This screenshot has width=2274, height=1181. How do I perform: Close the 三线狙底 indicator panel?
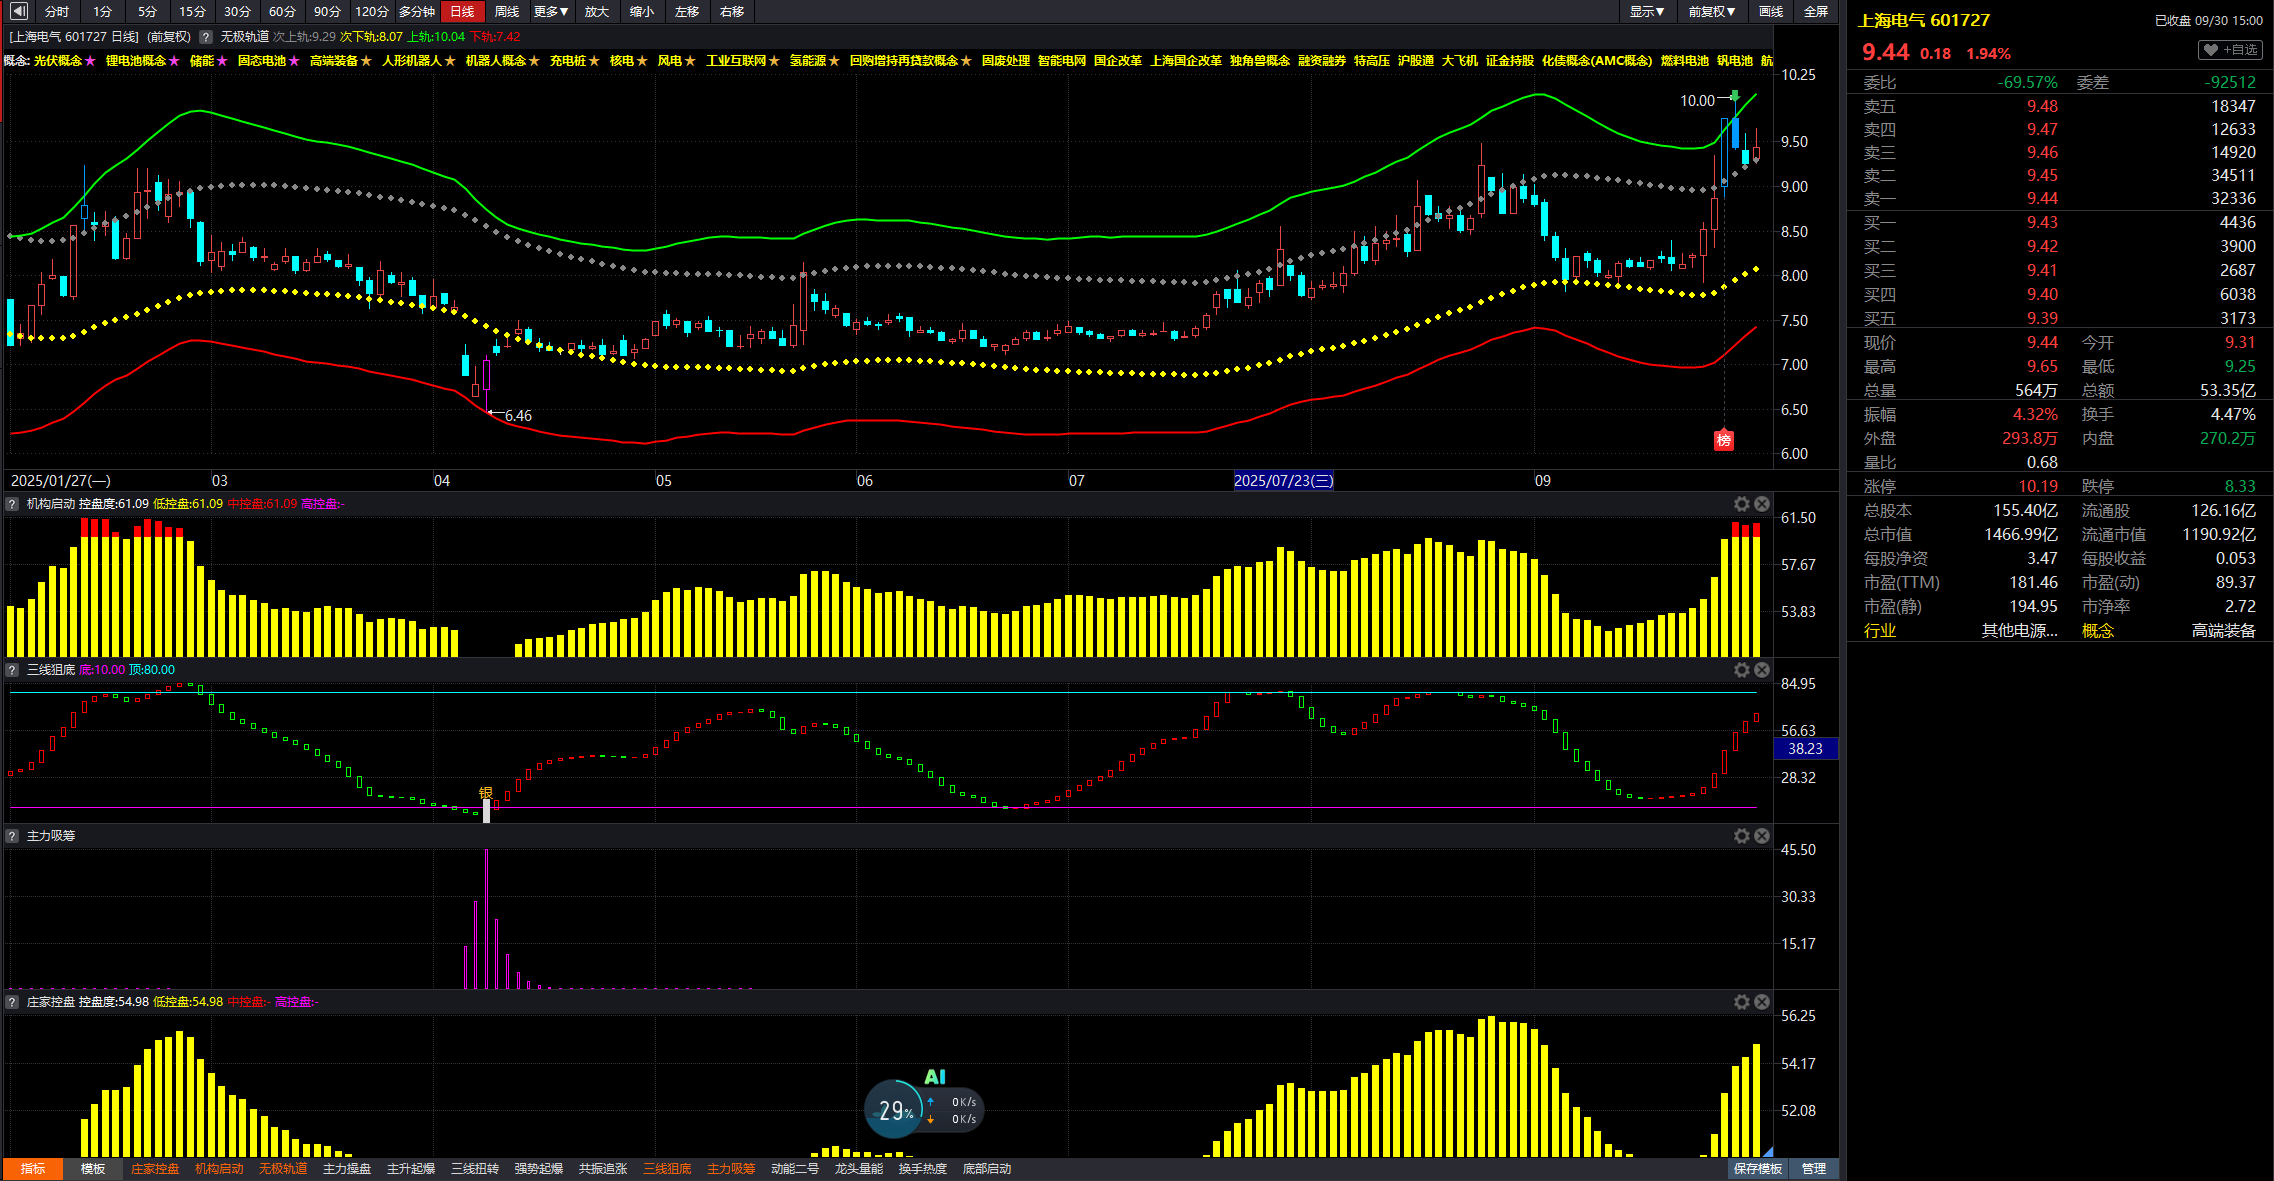[1762, 670]
